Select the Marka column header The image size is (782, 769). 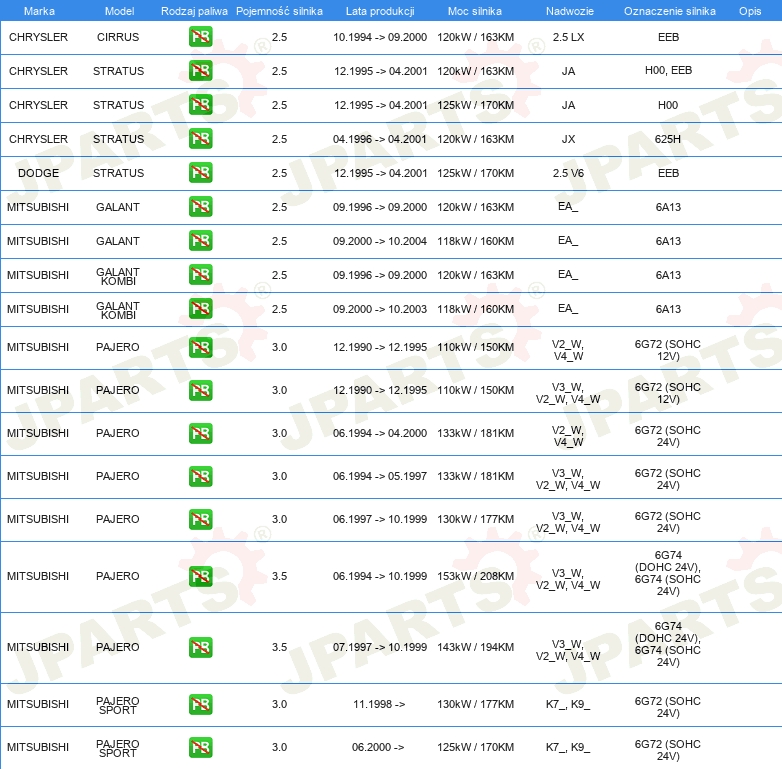(x=39, y=11)
